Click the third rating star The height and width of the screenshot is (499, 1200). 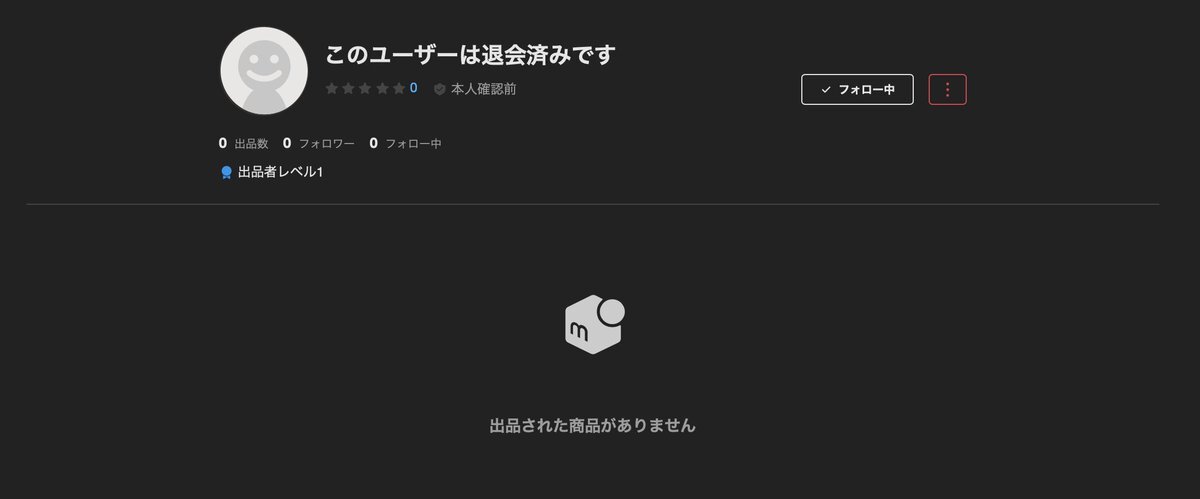(366, 88)
